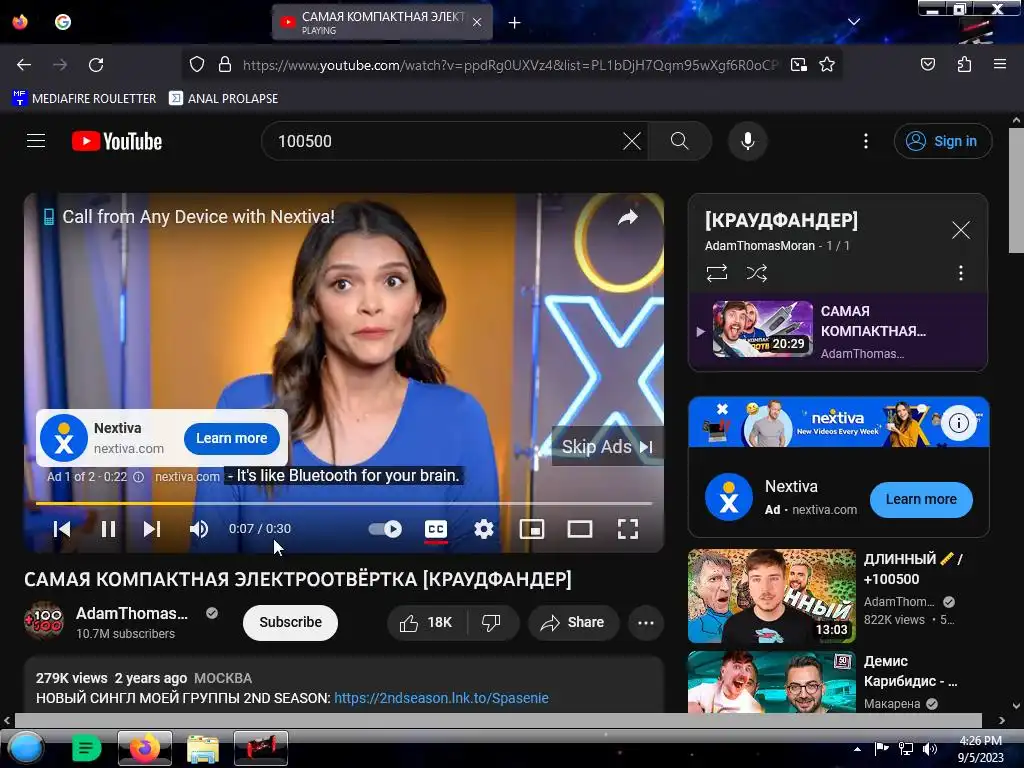Bookmark this page with star
This screenshot has width=1024, height=768.
click(x=827, y=65)
